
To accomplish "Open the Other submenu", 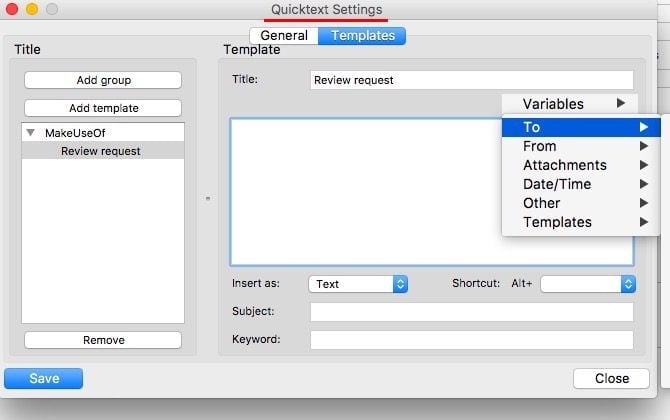I will tap(581, 203).
